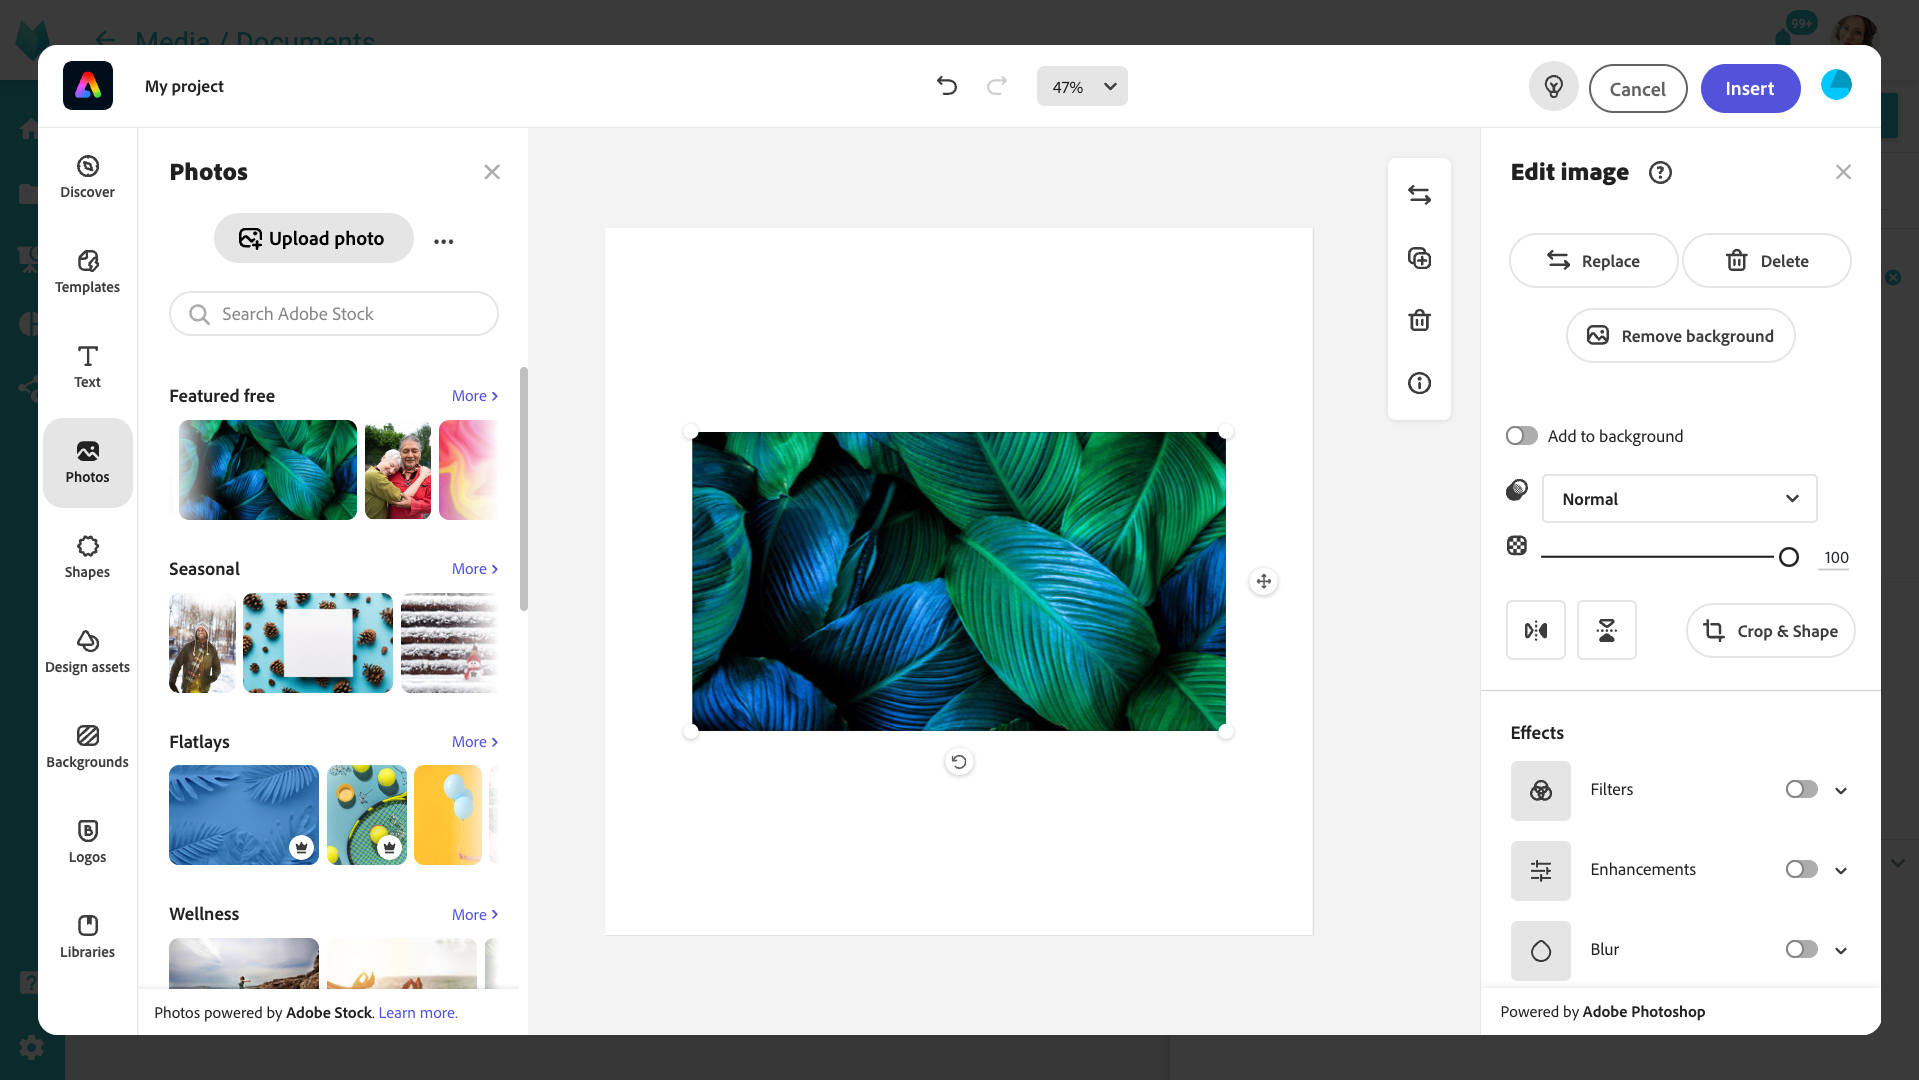Open more upload options ellipsis
The image size is (1919, 1080).
point(444,241)
